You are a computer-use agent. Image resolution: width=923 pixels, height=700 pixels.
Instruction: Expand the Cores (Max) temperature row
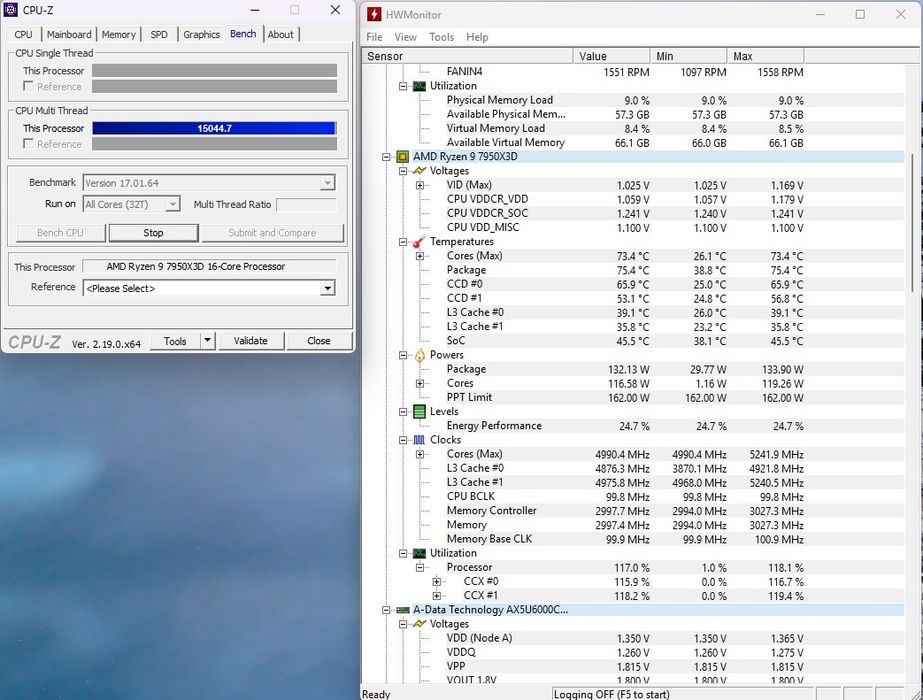(x=420, y=256)
